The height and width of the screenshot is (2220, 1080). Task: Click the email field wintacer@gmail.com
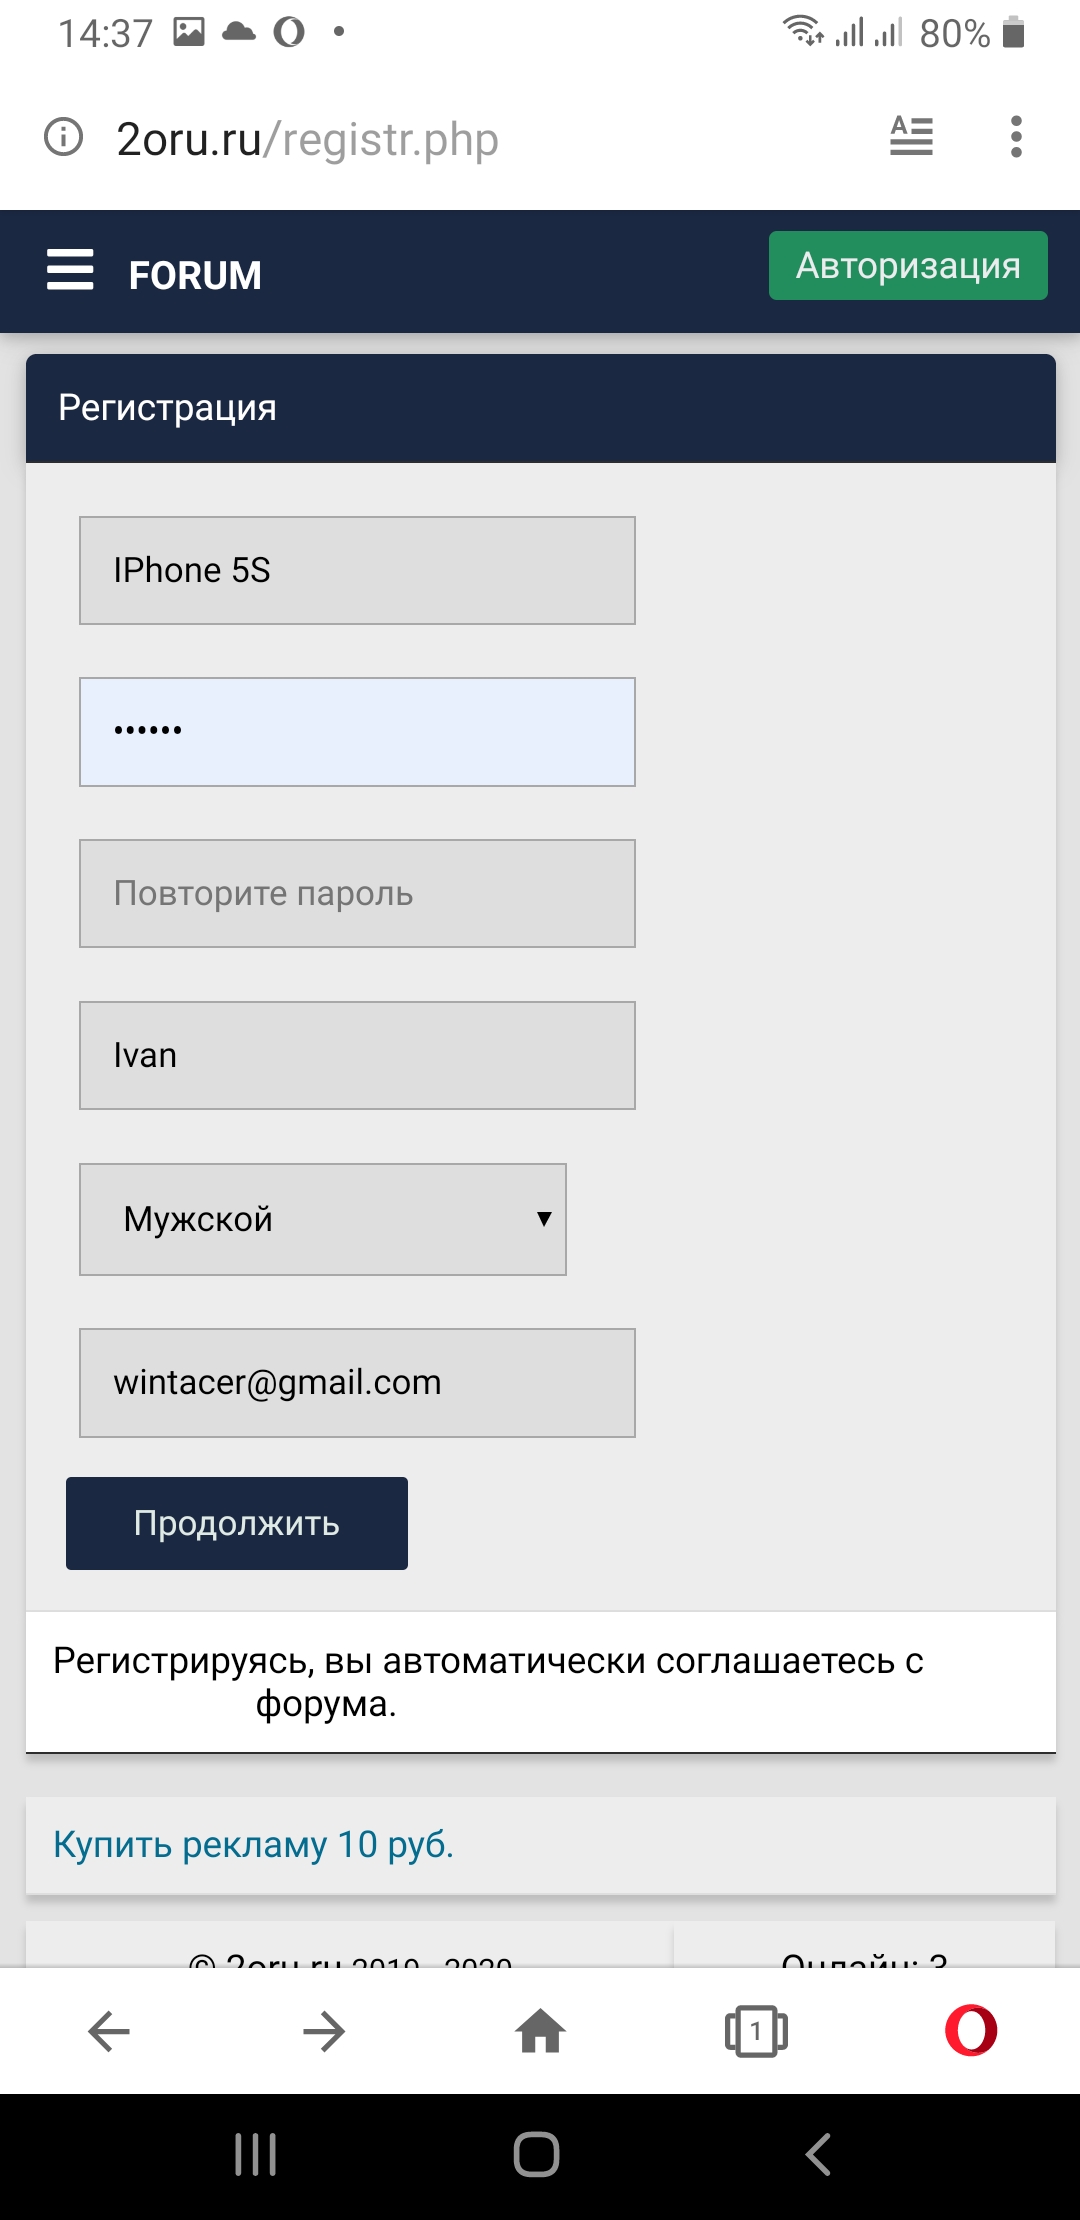point(357,1382)
